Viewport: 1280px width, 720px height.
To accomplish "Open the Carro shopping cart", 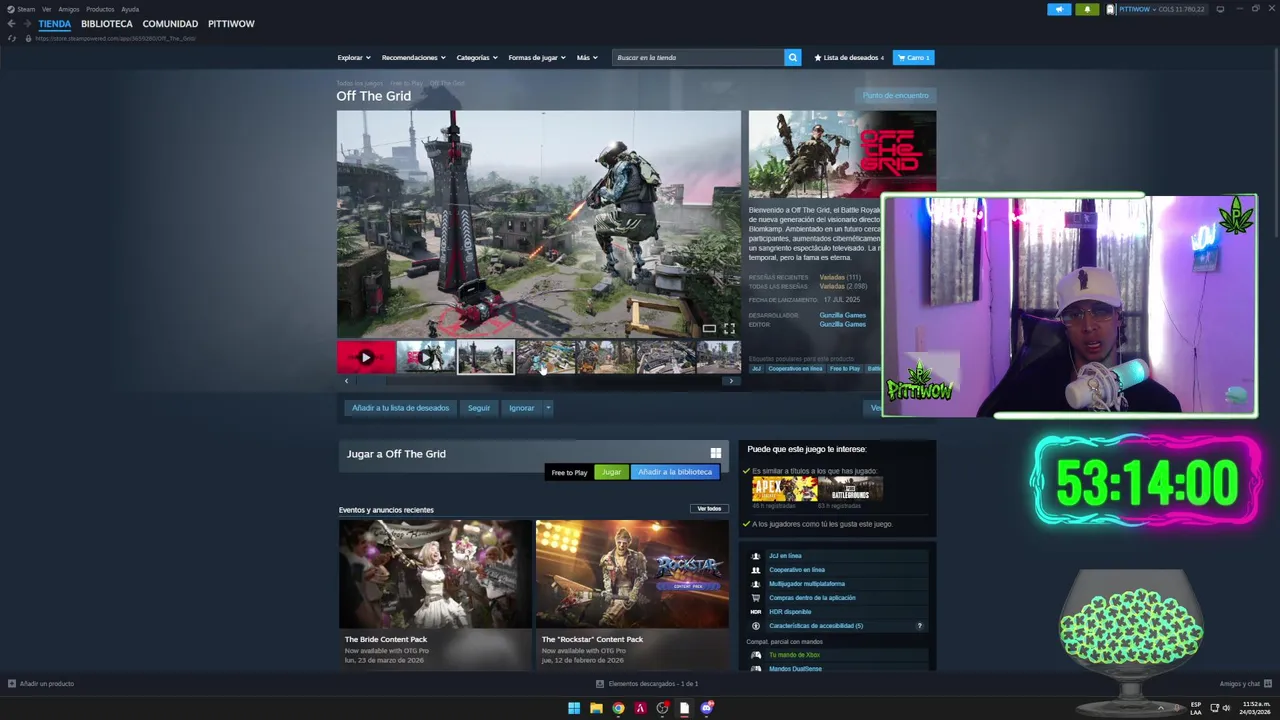I will tap(913, 58).
